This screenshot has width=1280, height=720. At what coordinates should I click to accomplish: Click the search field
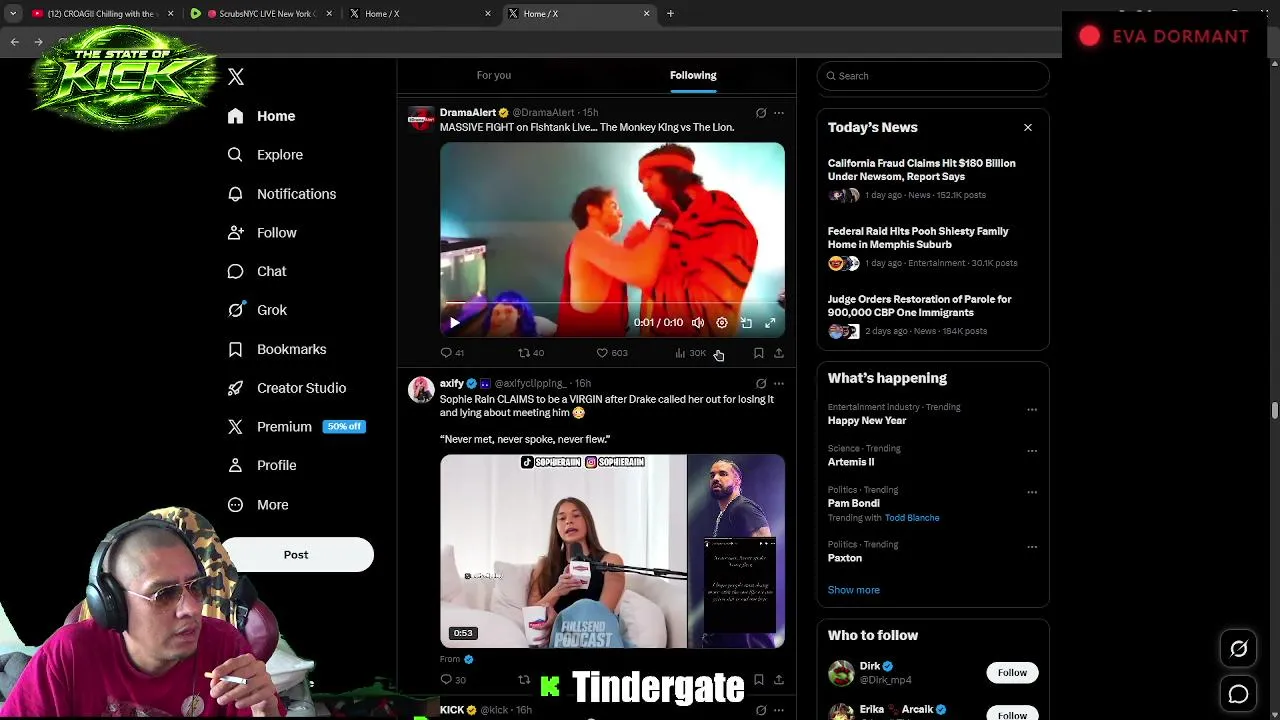(x=933, y=76)
